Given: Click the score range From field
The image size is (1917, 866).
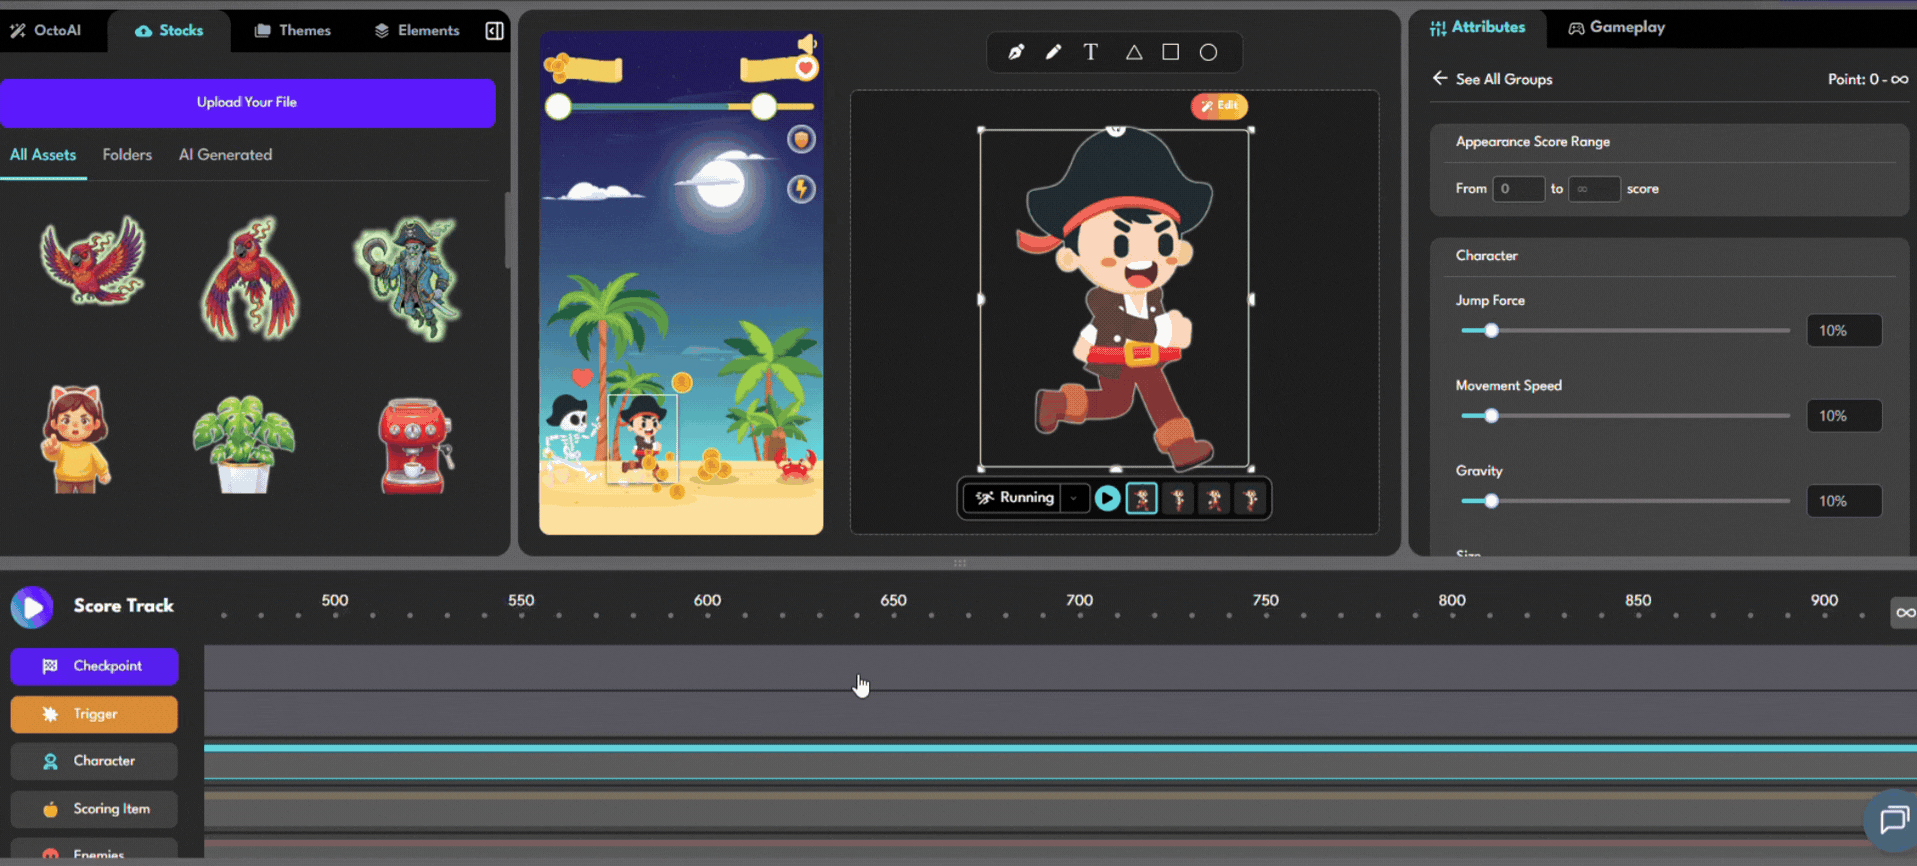Looking at the screenshot, I should 1517,189.
